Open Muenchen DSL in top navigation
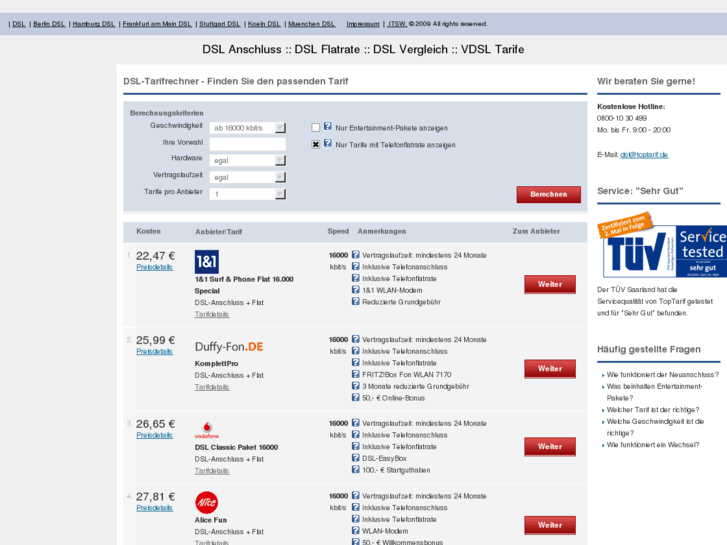This screenshot has width=727, height=545. 312,24
